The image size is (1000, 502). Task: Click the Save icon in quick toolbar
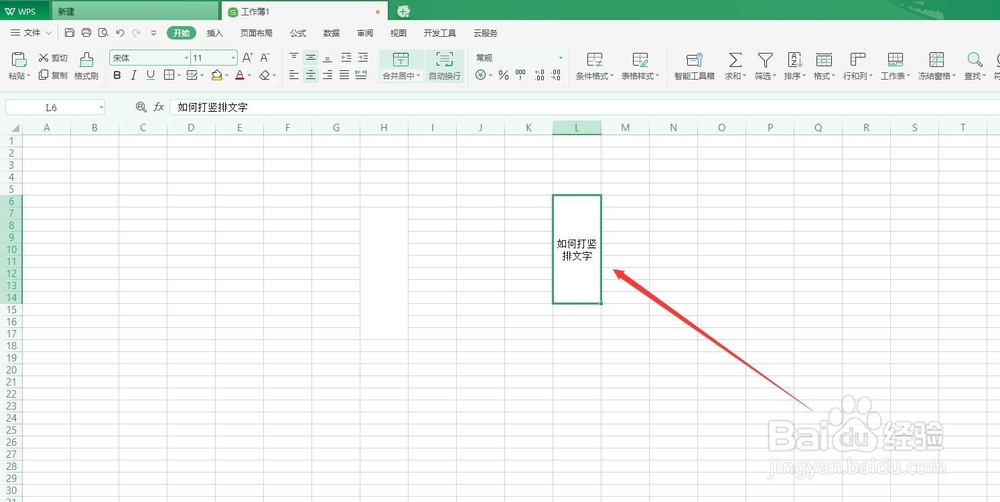[70, 33]
